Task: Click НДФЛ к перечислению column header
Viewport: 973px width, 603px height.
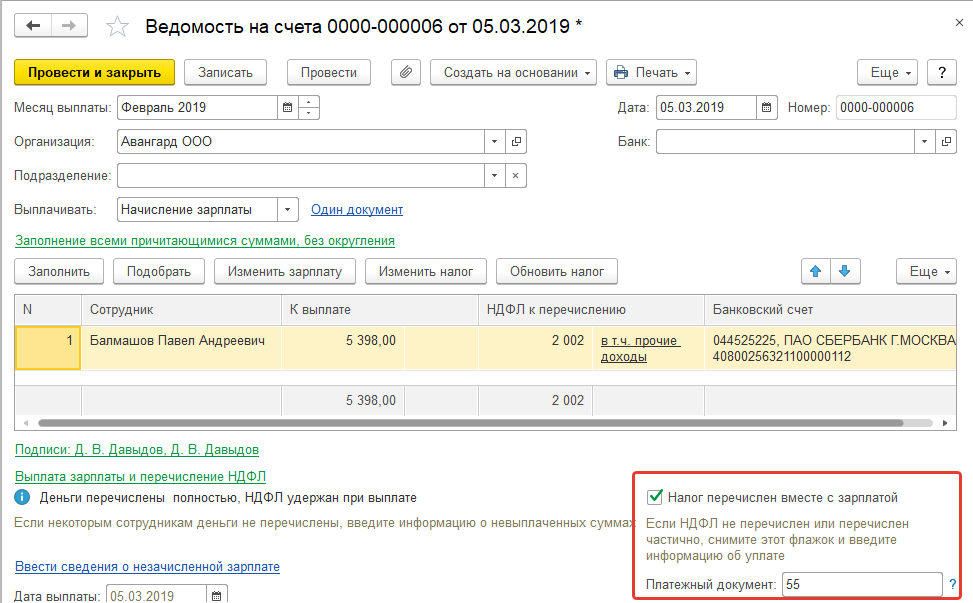Action: pyautogui.click(x=591, y=310)
